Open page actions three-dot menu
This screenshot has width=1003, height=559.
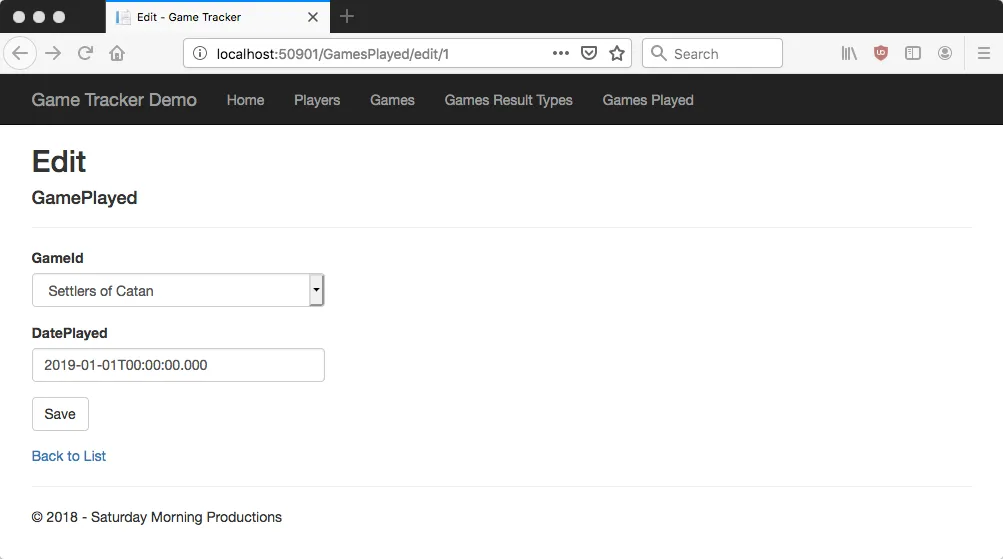pyautogui.click(x=561, y=53)
